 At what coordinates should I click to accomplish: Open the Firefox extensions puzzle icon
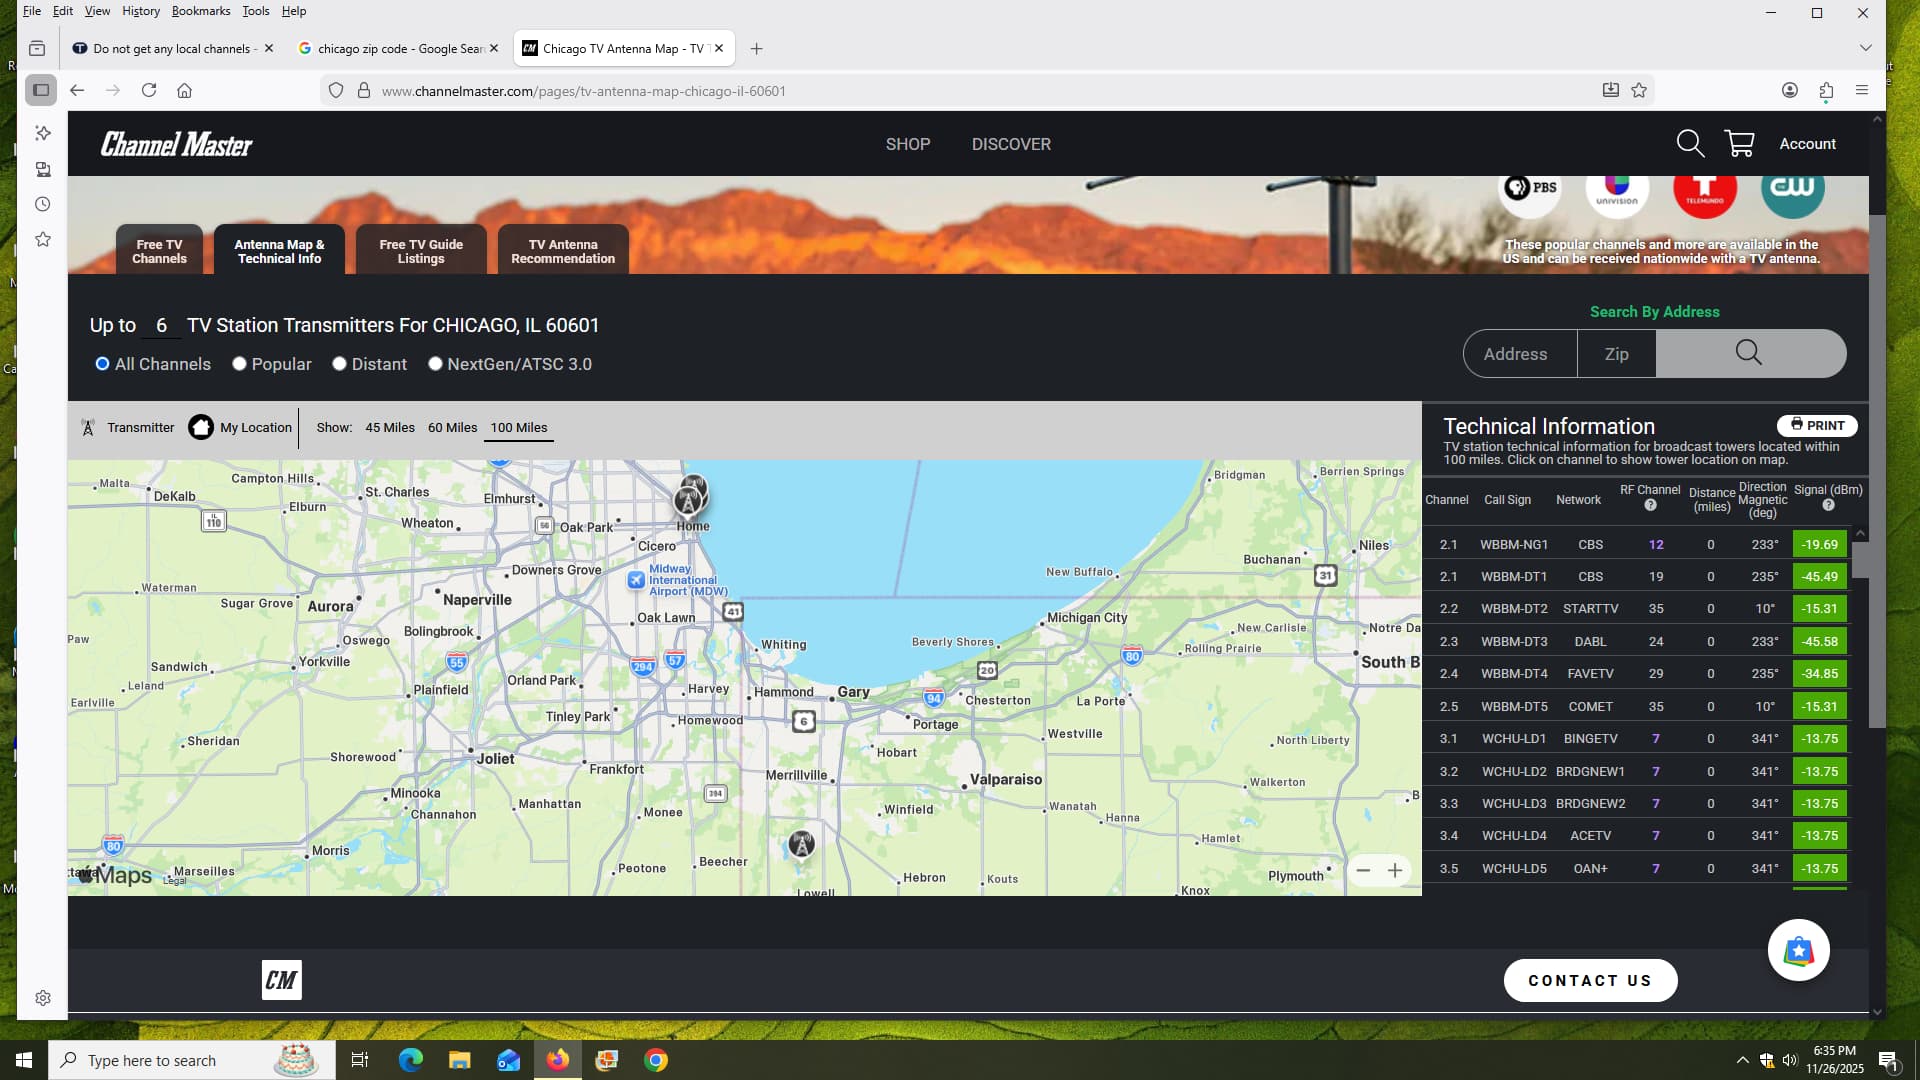tap(1826, 91)
